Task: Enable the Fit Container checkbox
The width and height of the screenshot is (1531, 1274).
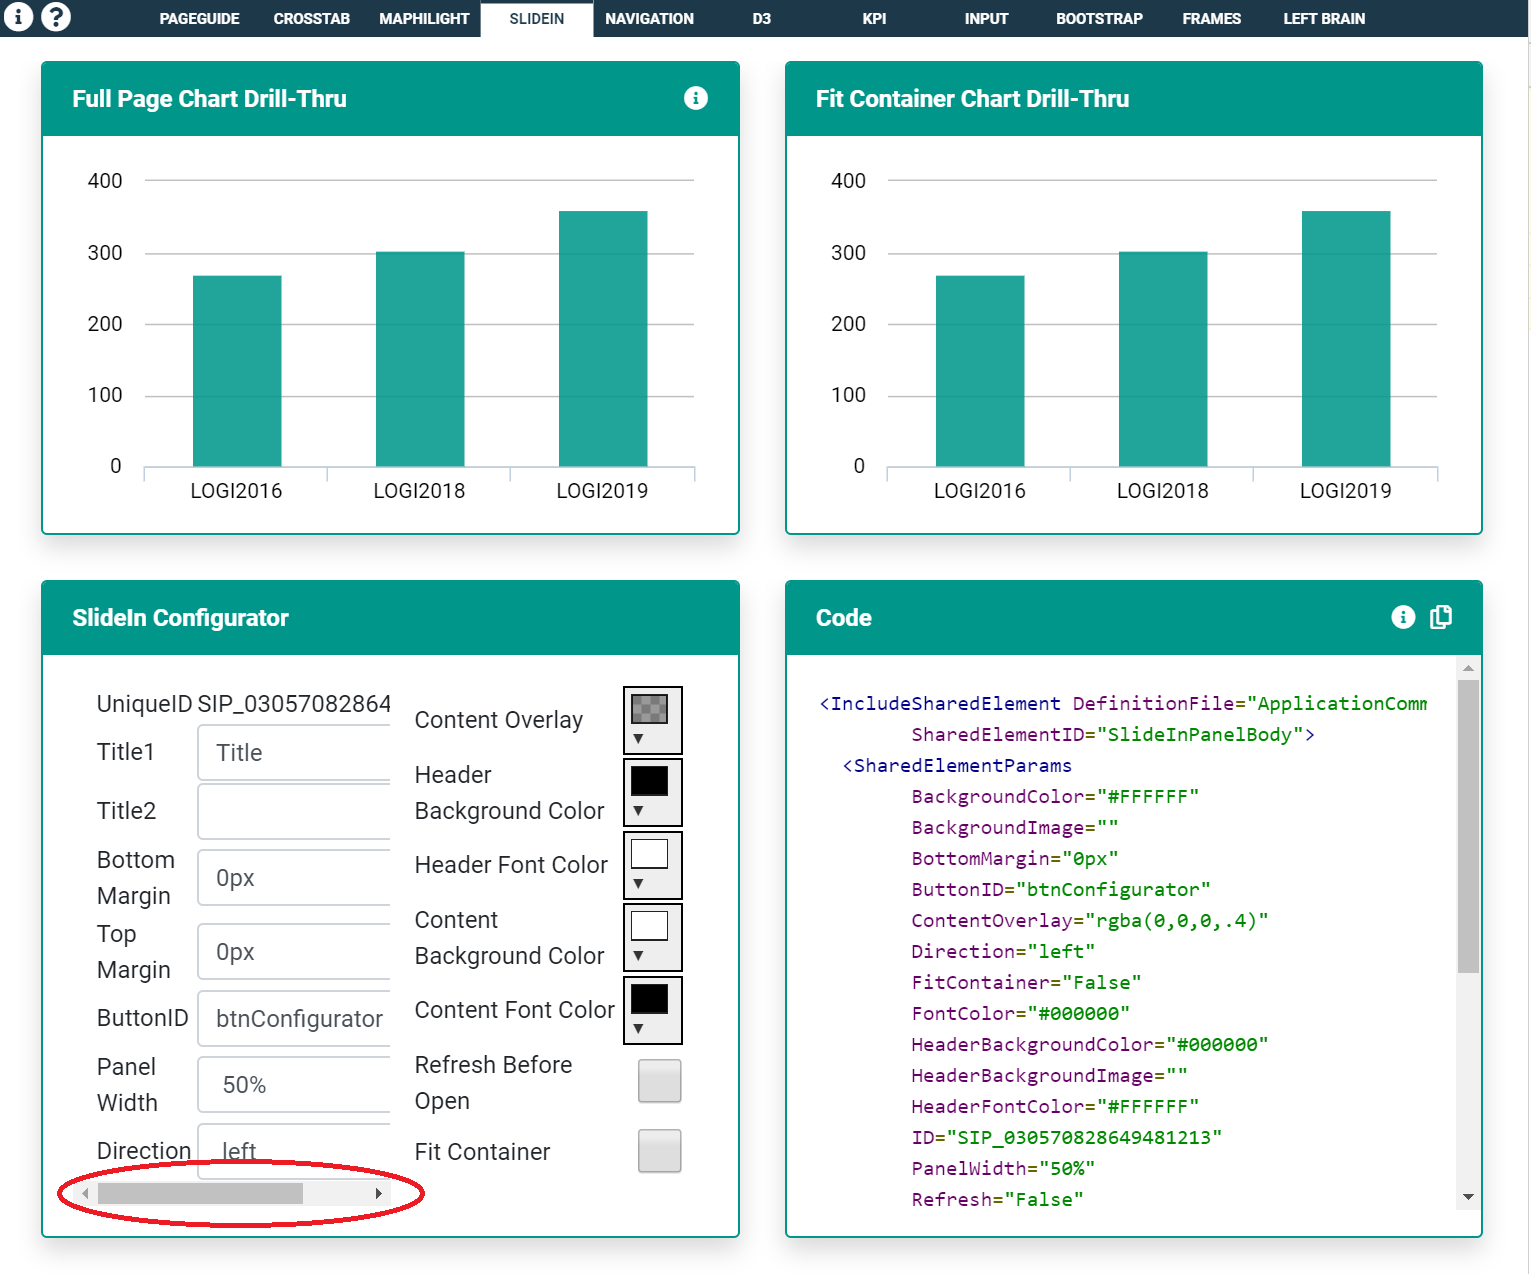Action: pos(660,1151)
